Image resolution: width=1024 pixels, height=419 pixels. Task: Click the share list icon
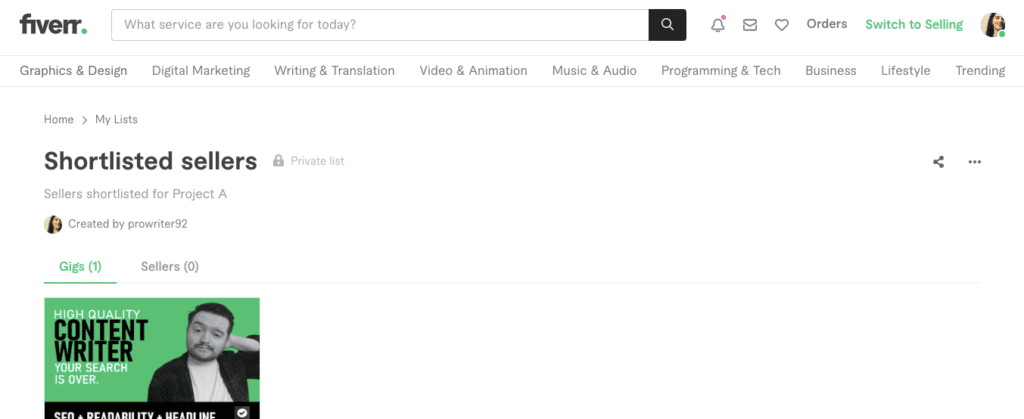pyautogui.click(x=938, y=162)
